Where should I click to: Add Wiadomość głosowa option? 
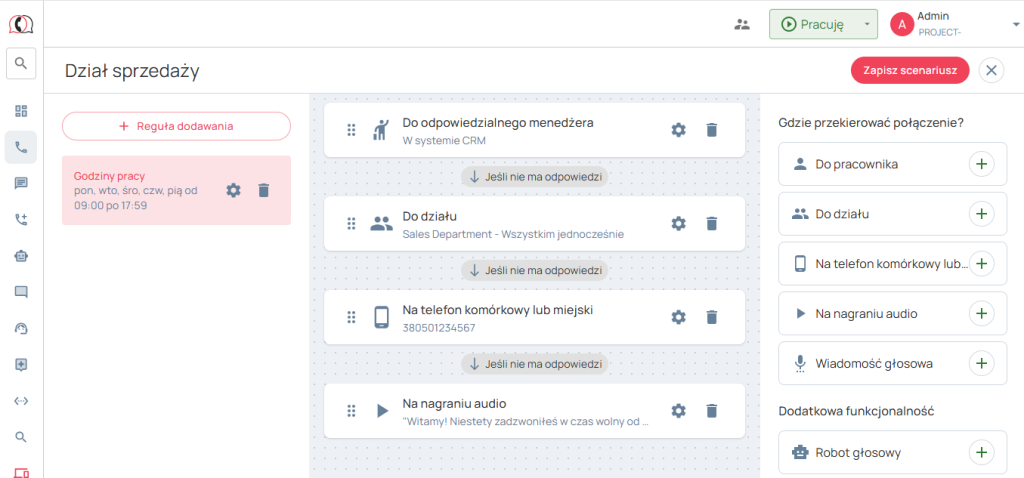click(982, 363)
